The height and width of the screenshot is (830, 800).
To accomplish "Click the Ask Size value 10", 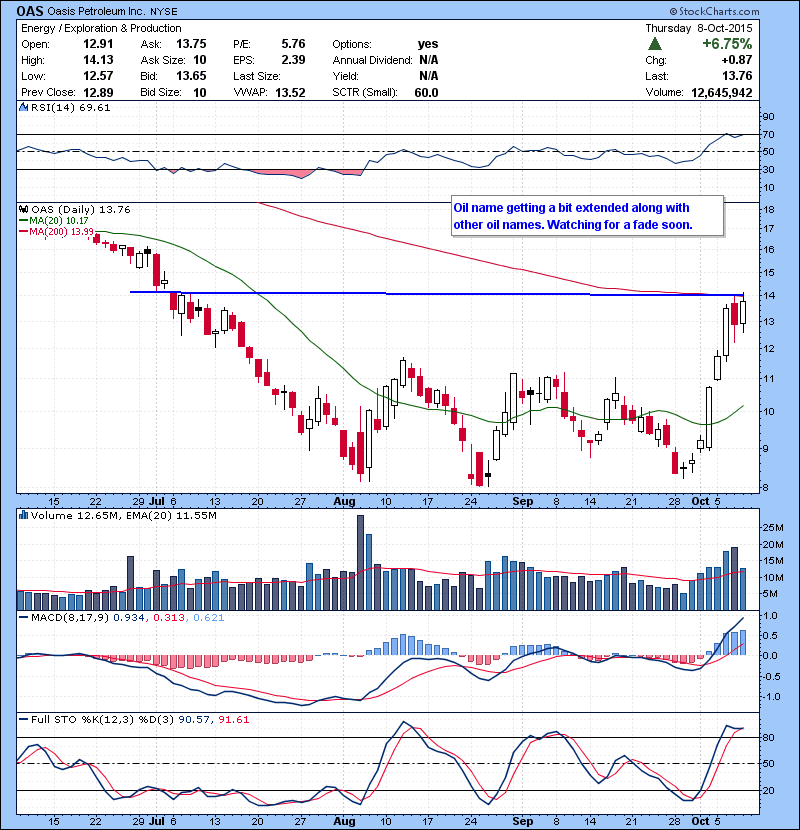I will coord(200,60).
